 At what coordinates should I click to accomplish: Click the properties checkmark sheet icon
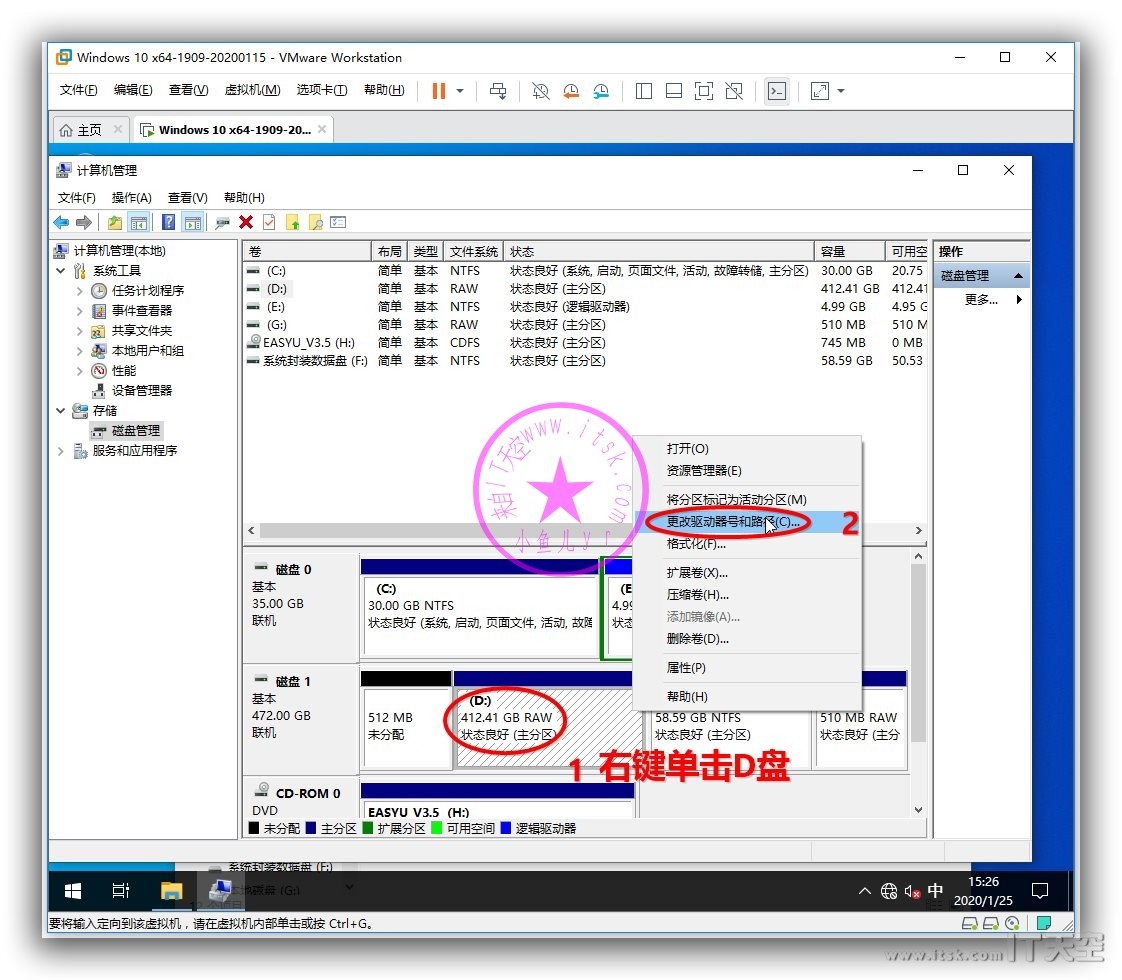[x=269, y=222]
